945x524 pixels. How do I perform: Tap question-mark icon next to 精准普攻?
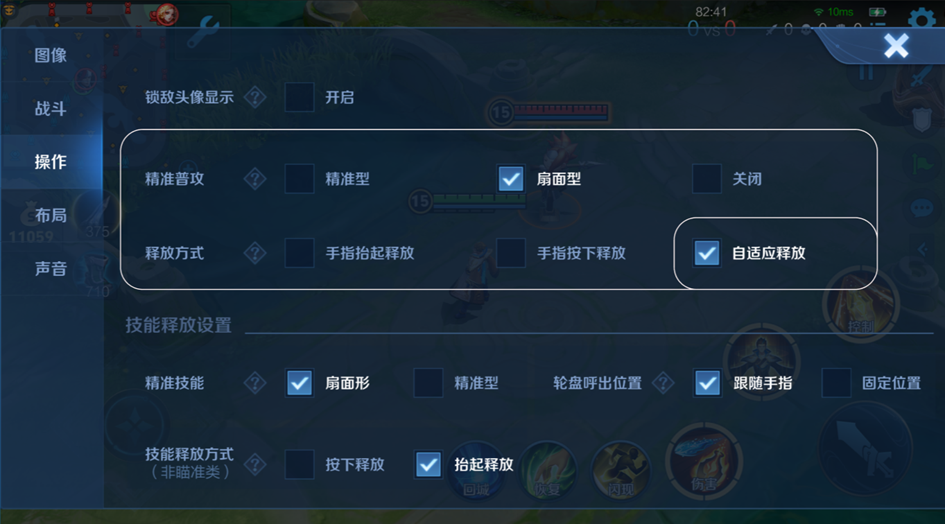click(255, 178)
